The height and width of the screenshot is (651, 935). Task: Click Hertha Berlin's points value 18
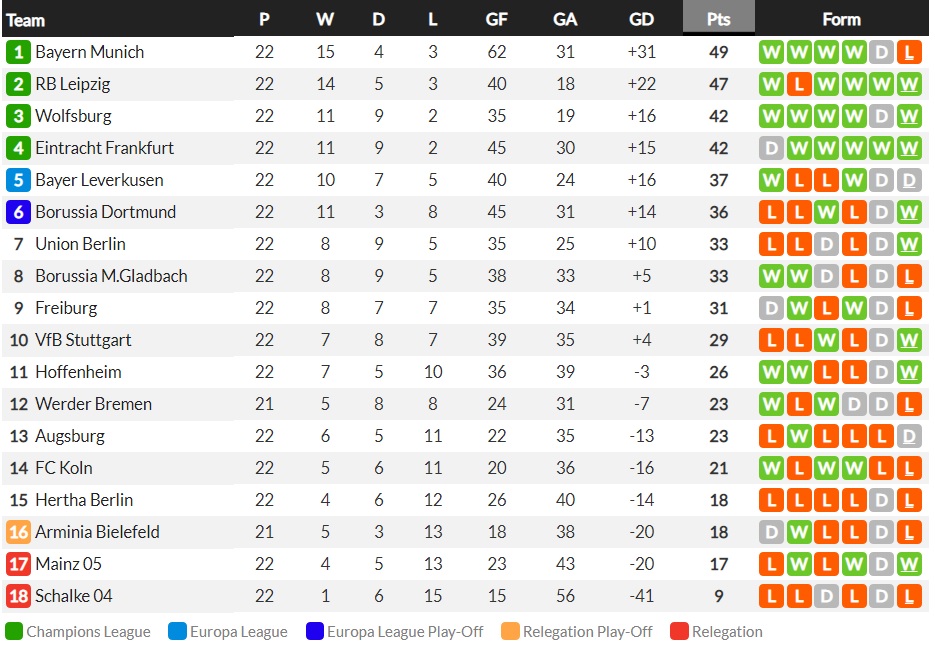coord(719,500)
